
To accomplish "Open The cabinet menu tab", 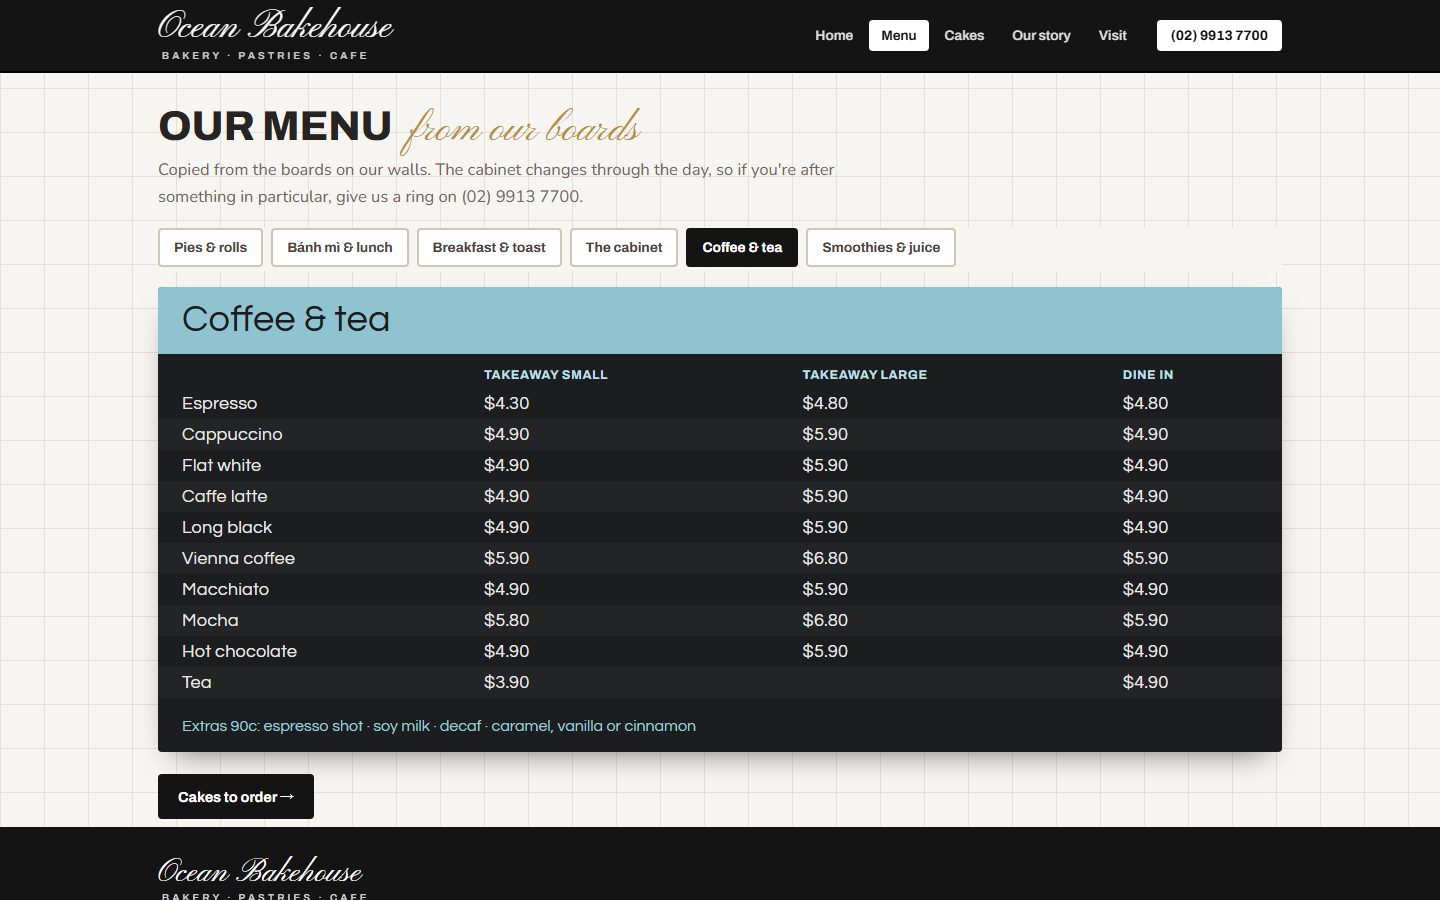I will coord(624,247).
